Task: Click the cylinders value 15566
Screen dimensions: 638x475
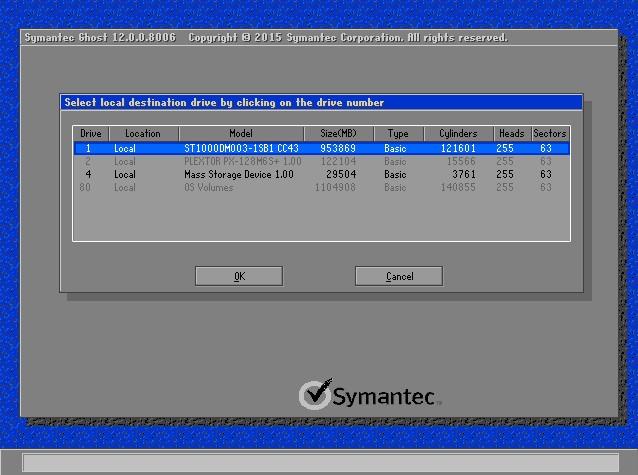Action: (461, 162)
